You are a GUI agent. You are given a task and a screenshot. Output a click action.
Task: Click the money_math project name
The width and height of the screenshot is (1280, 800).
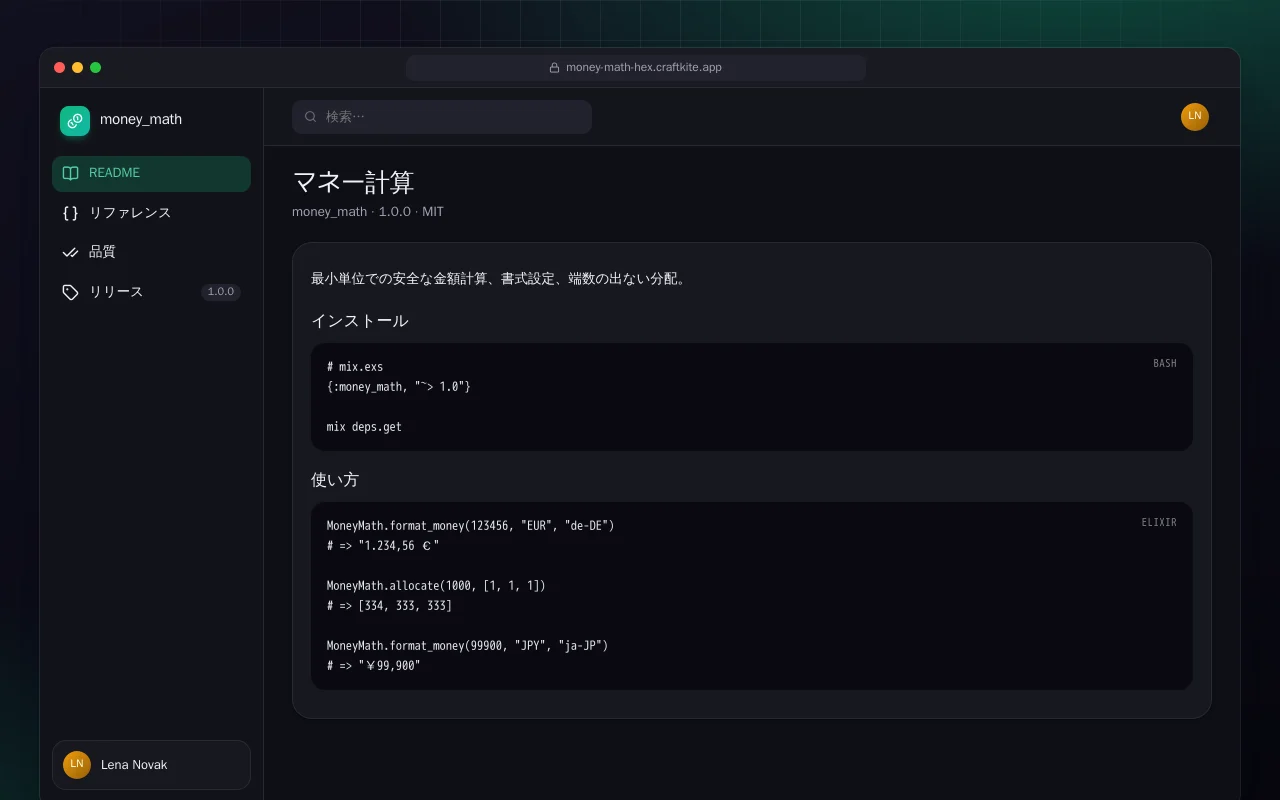pos(141,120)
